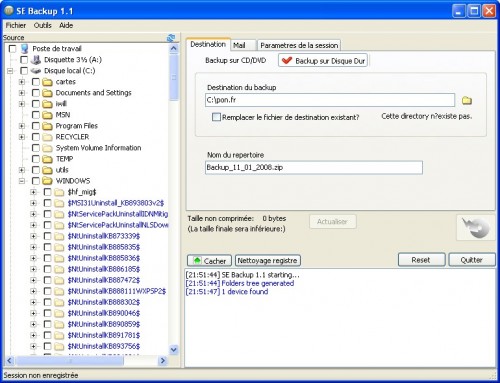Expand the cartes folder node
This screenshot has height=383, width=500.
click(x=22, y=82)
